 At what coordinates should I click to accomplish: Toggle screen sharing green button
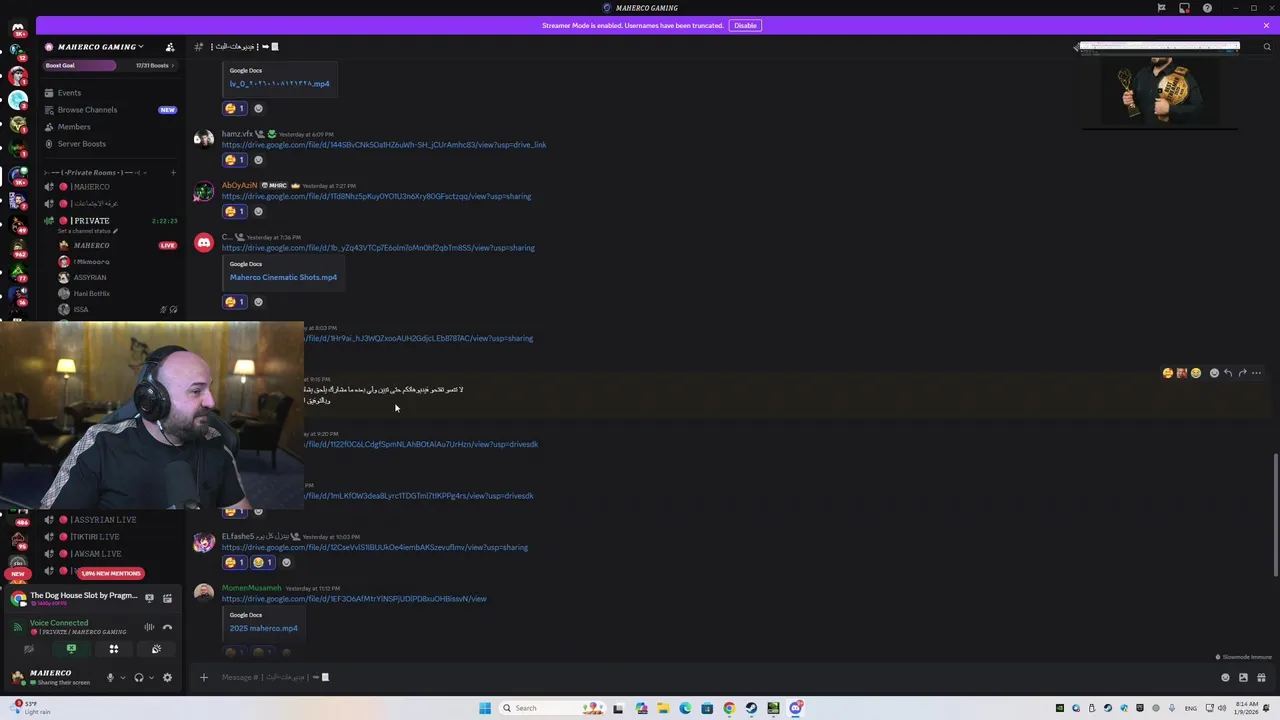pyautogui.click(x=71, y=649)
